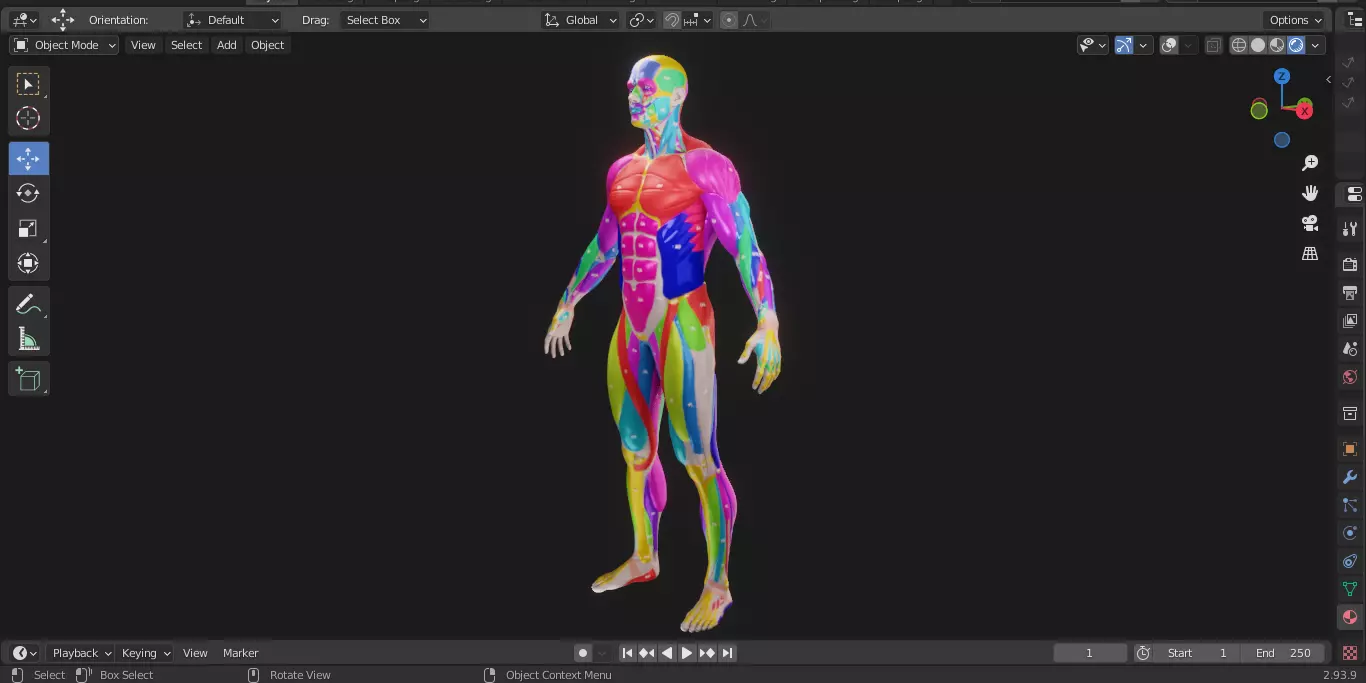
Task: Select the Select Box tool
Action: pyautogui.click(x=28, y=84)
